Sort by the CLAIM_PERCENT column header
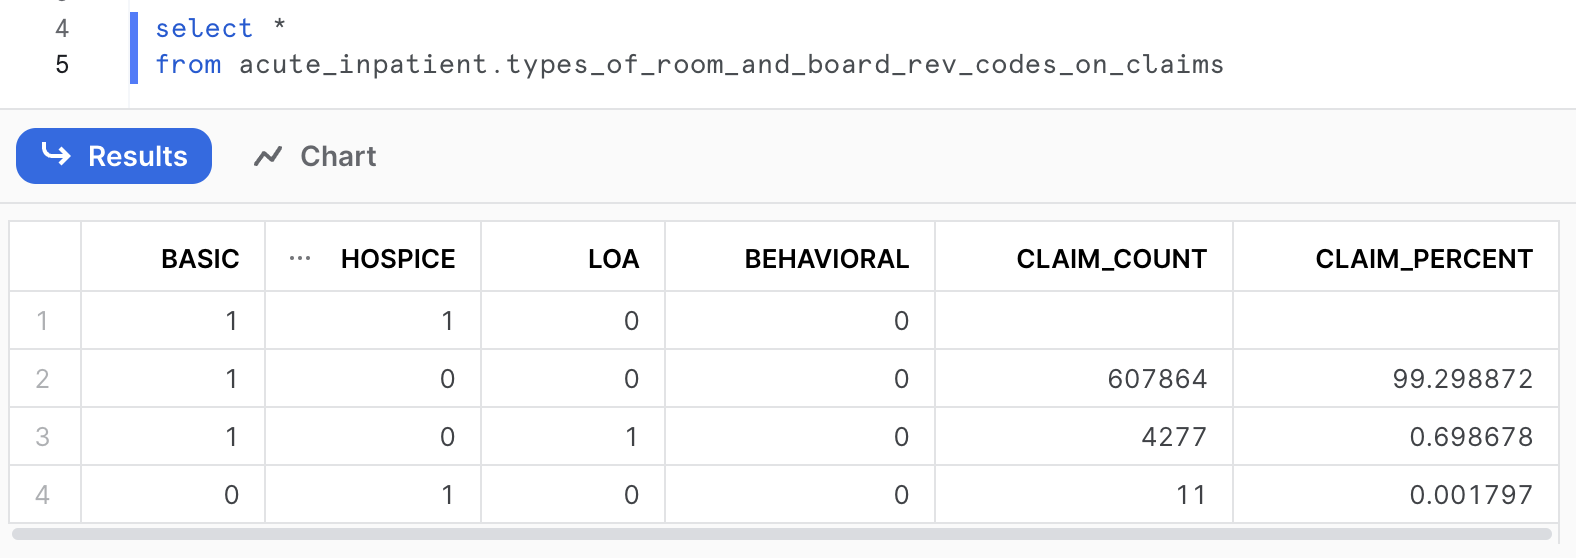1576x558 pixels. click(x=1423, y=259)
